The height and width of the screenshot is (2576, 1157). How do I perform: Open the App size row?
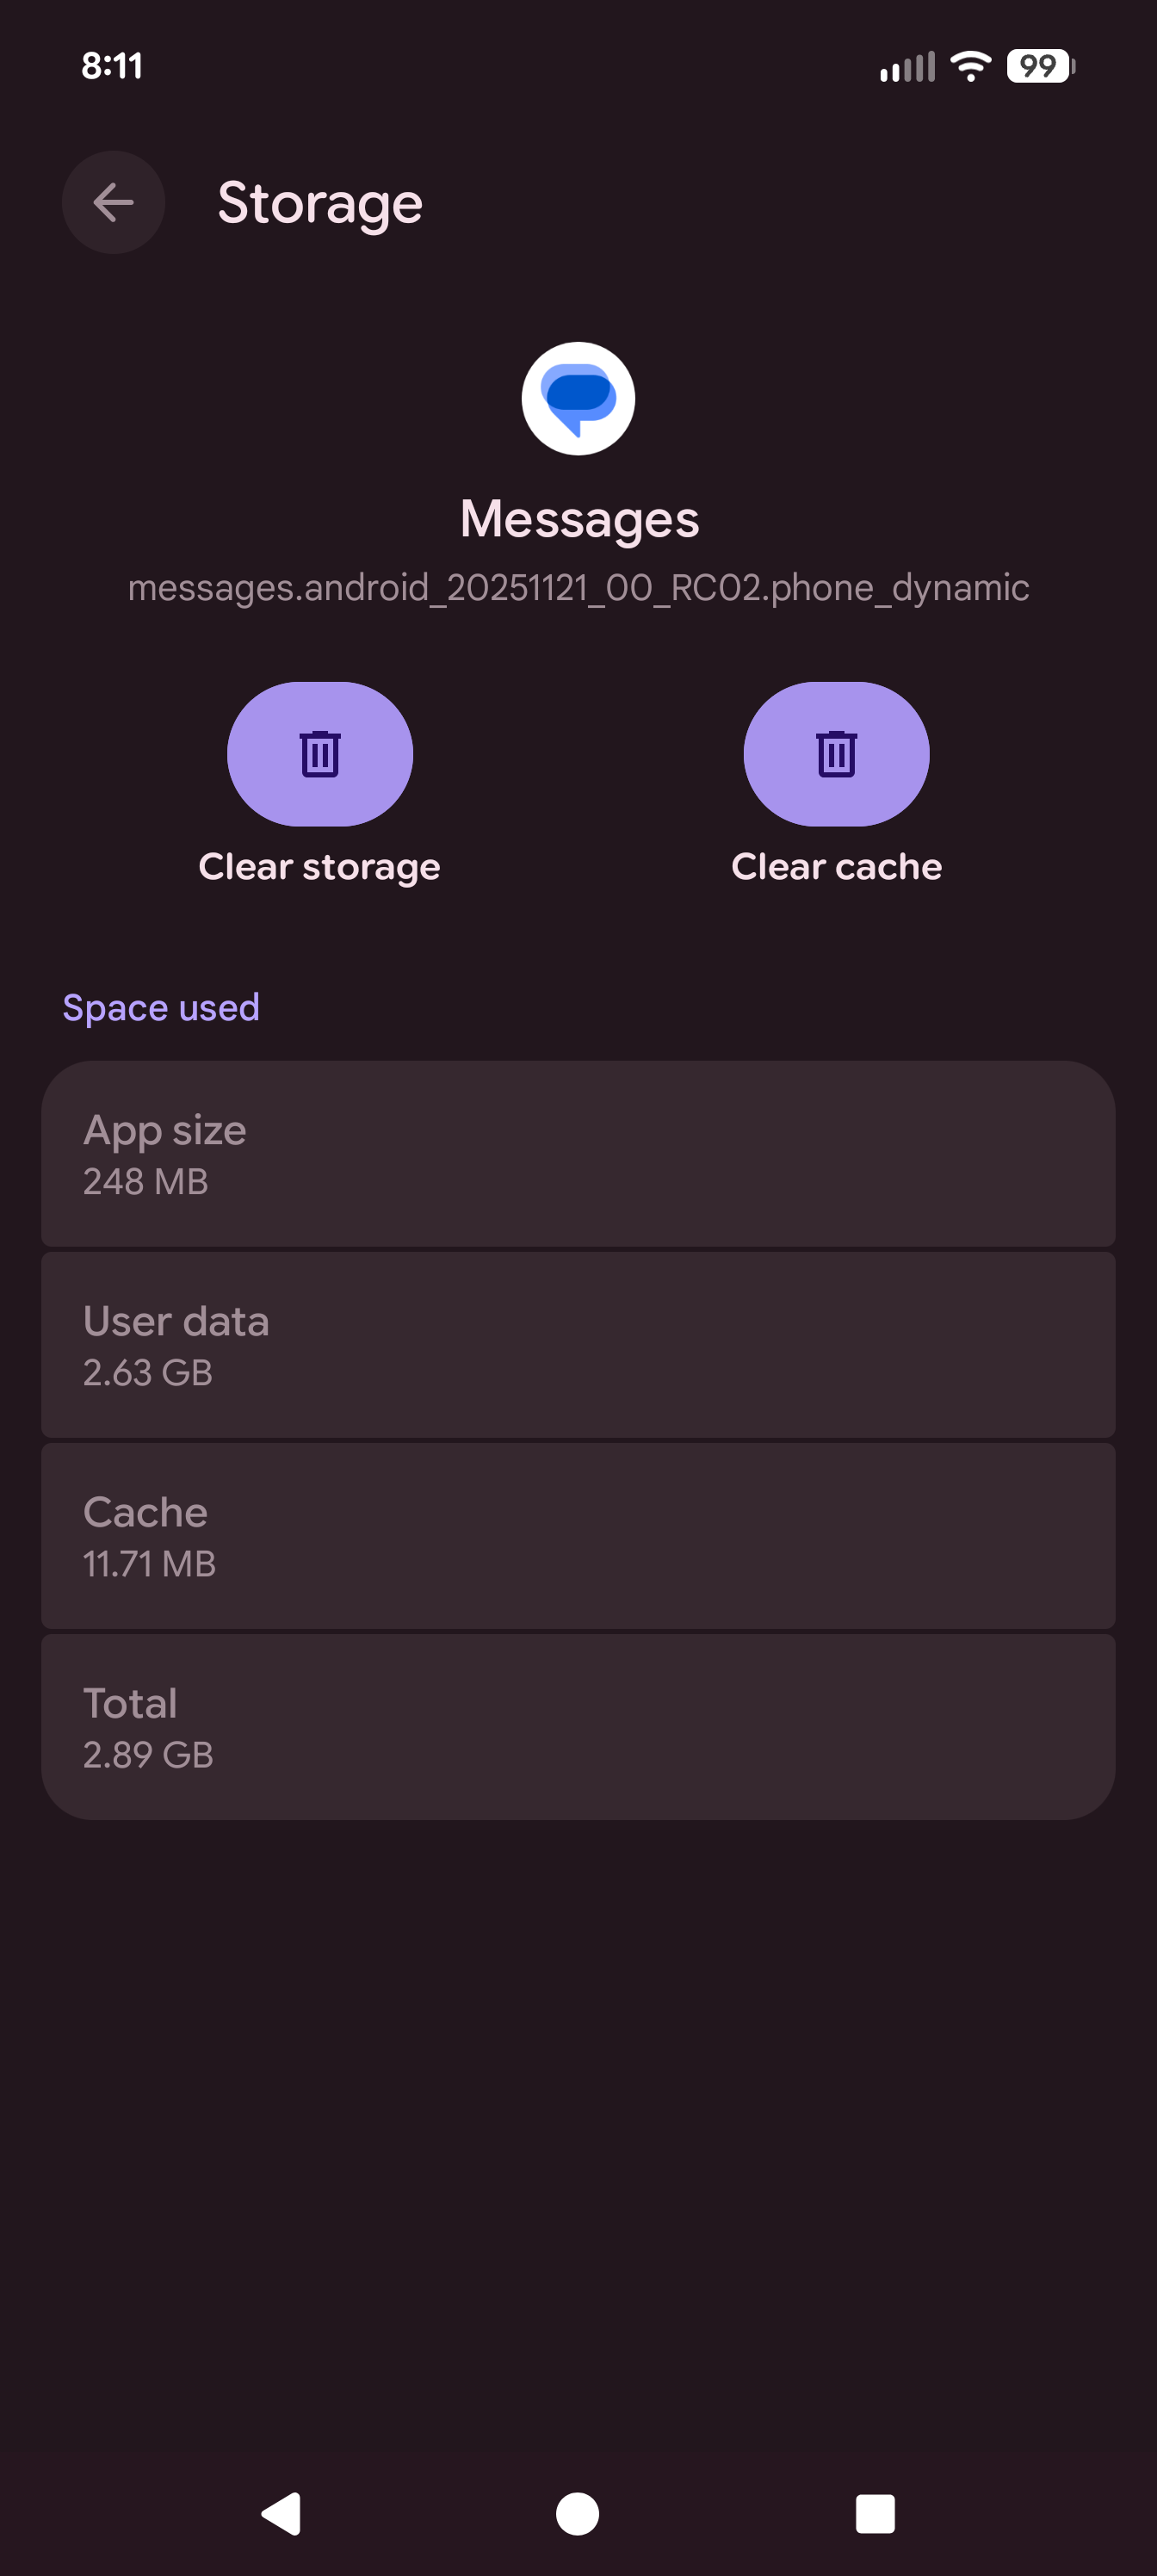coord(578,1153)
